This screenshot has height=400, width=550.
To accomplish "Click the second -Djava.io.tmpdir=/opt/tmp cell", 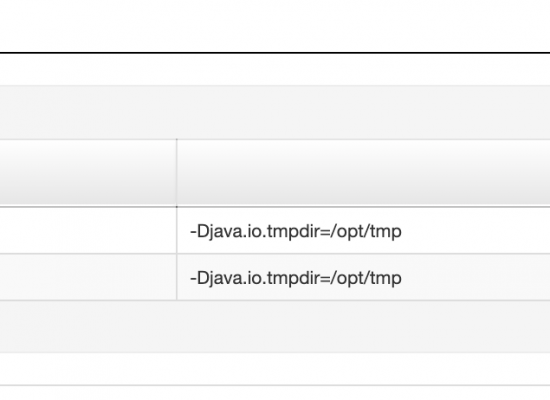I will (x=363, y=277).
